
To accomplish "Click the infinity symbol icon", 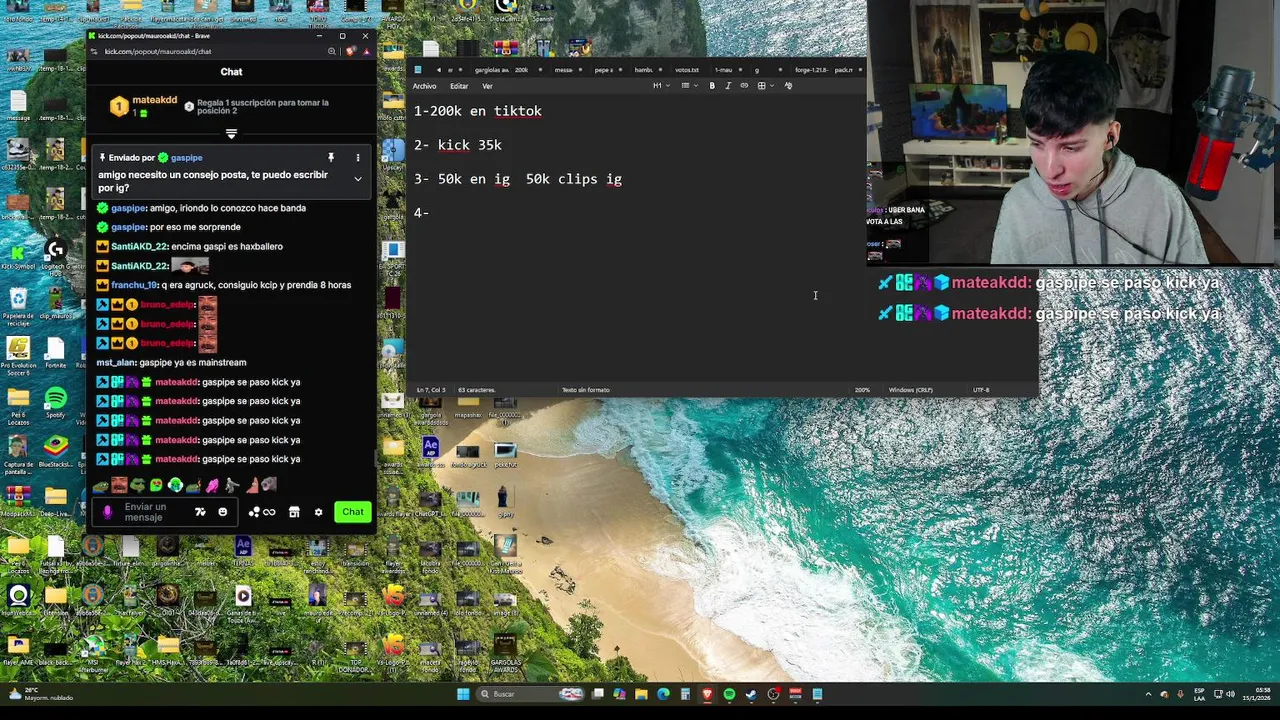I will pyautogui.click(x=269, y=512).
